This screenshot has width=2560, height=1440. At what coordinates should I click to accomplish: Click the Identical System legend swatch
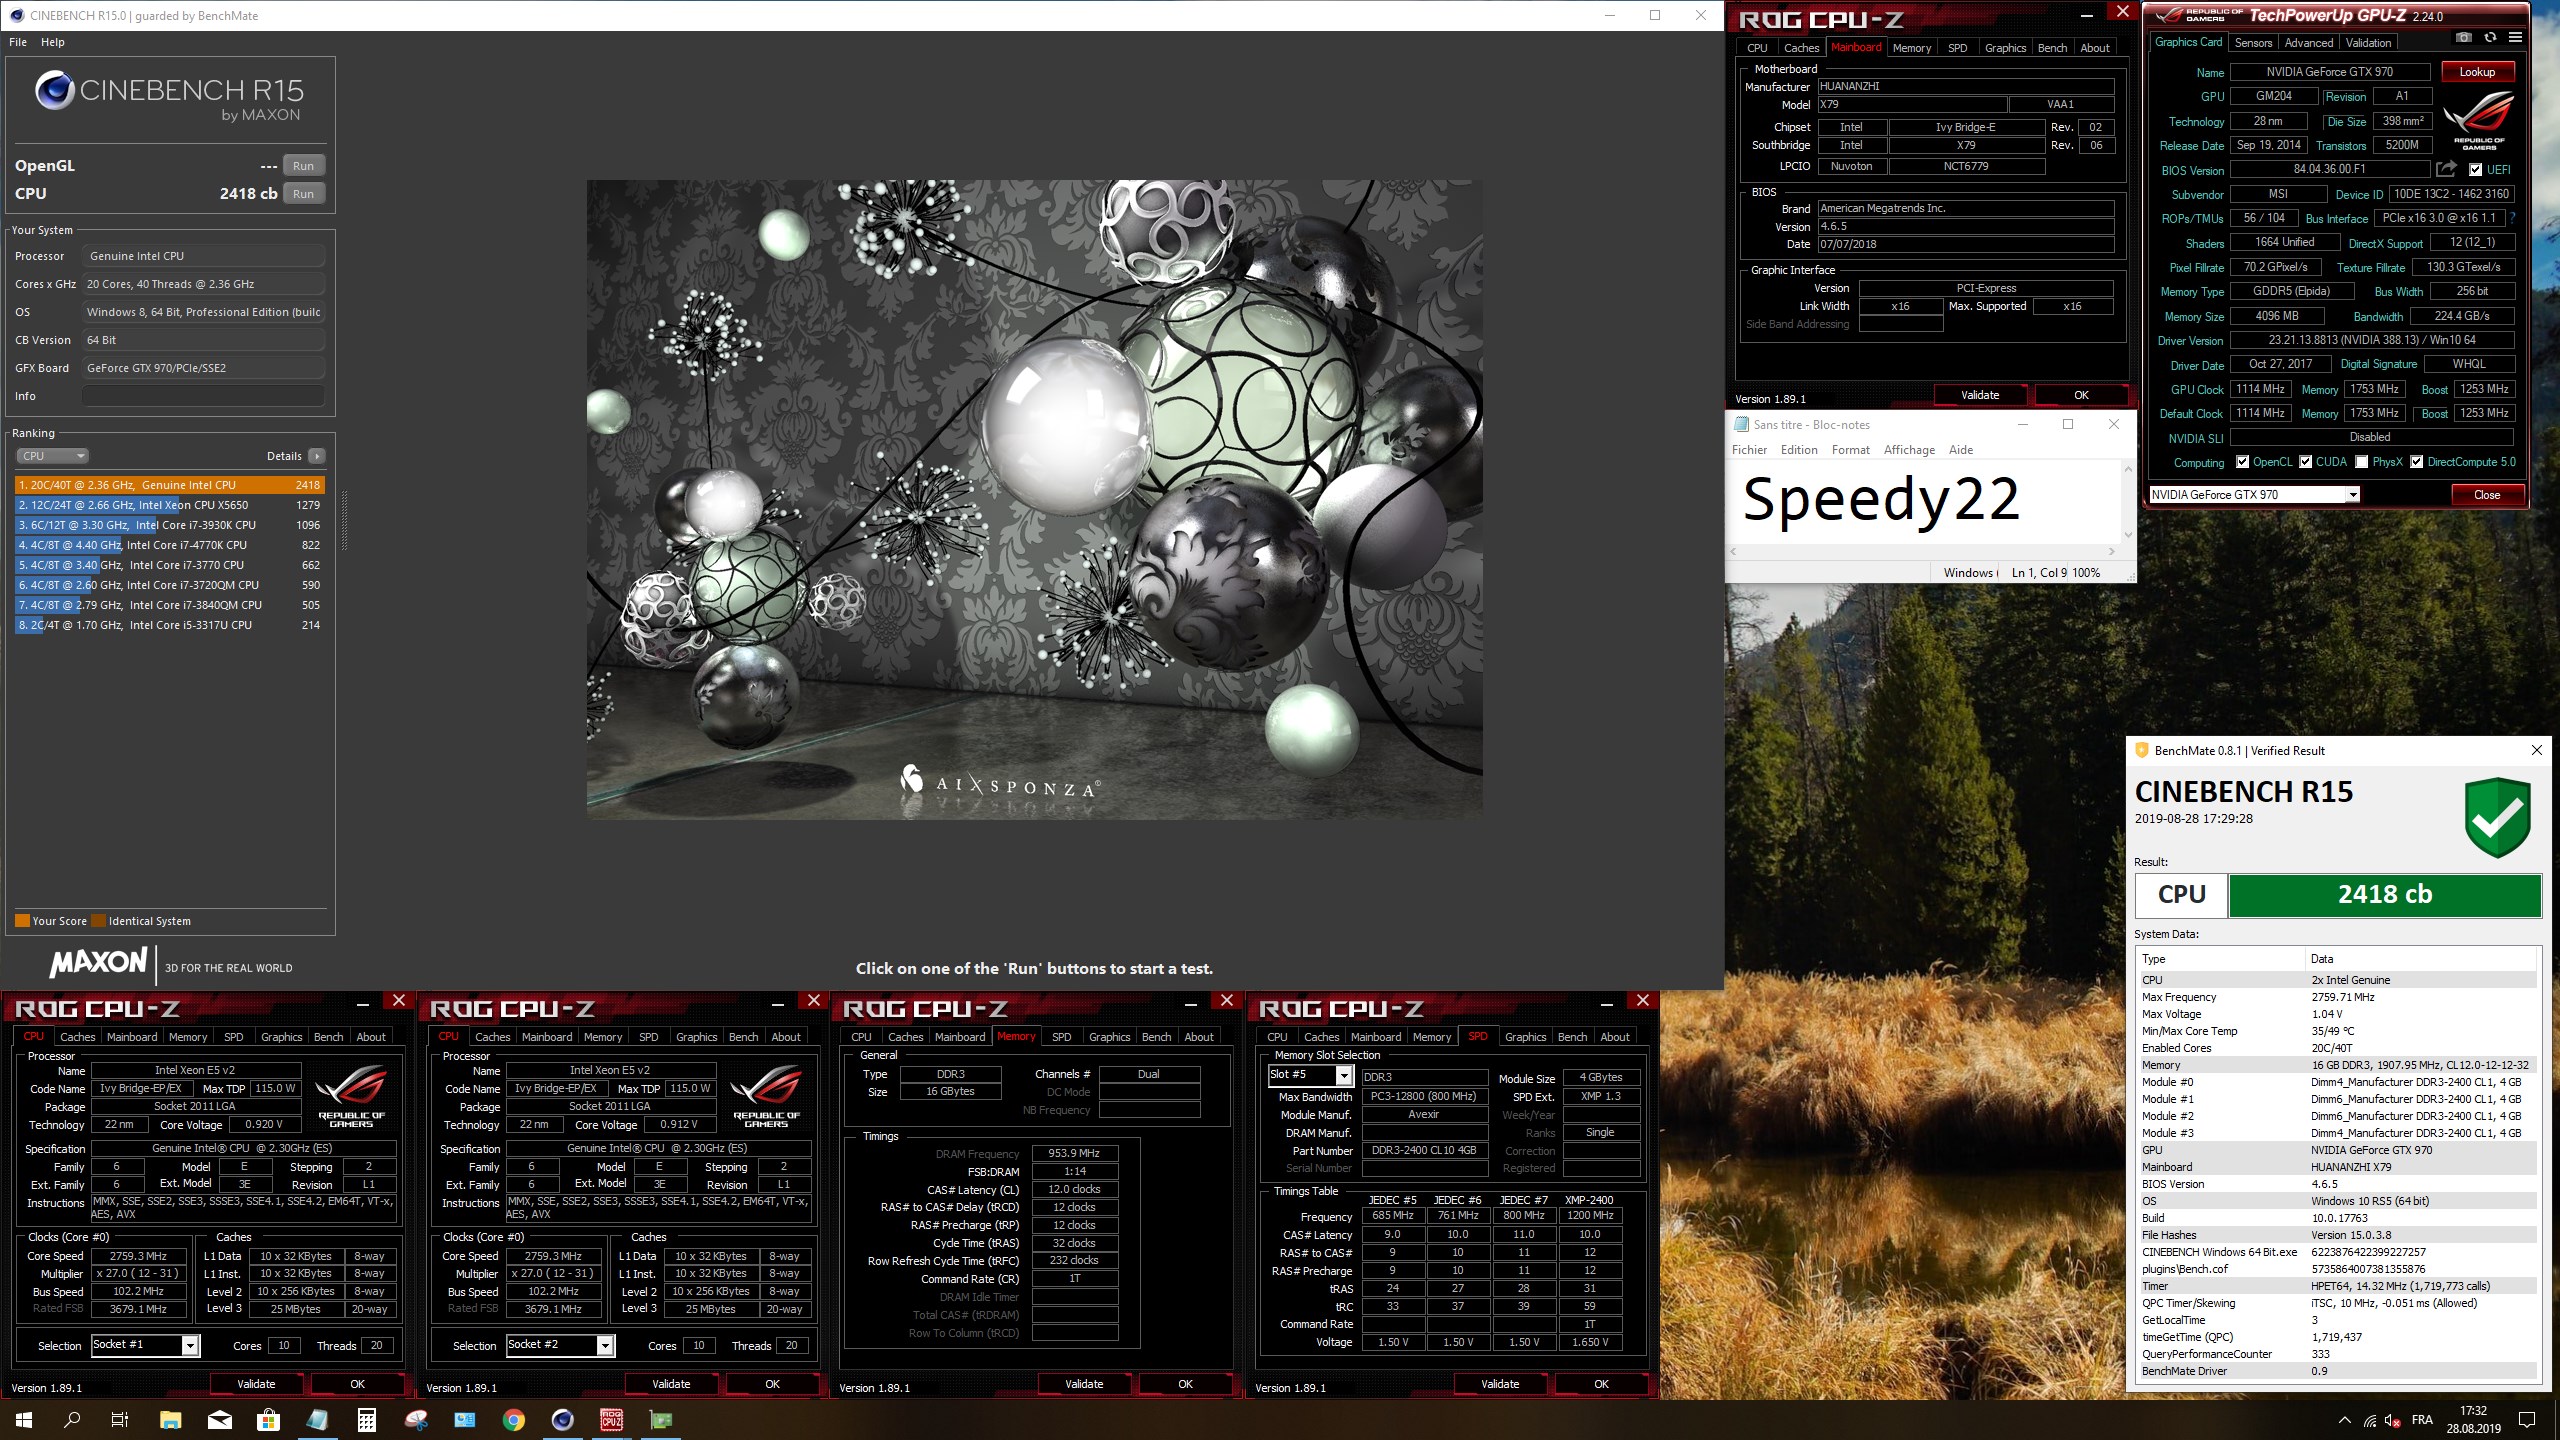click(98, 921)
